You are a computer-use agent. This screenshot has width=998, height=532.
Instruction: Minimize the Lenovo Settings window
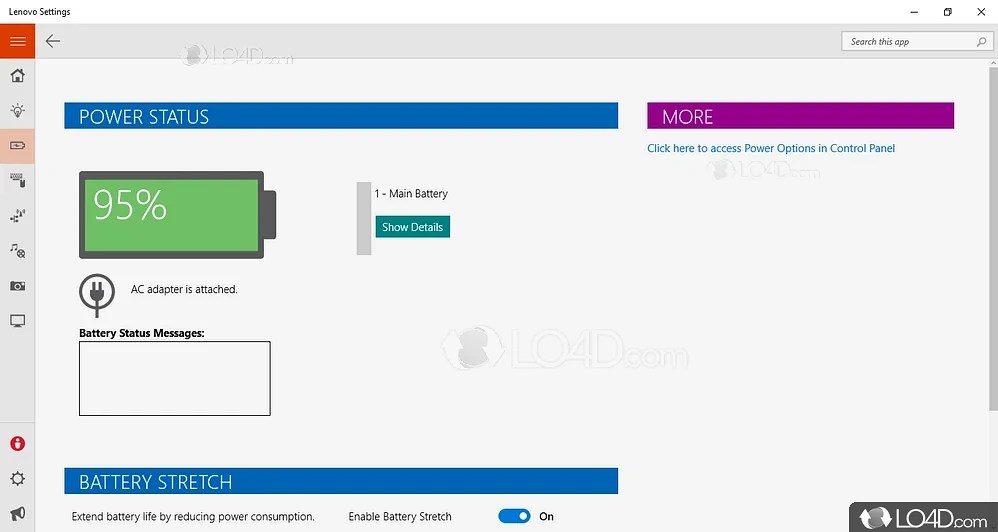pos(914,11)
